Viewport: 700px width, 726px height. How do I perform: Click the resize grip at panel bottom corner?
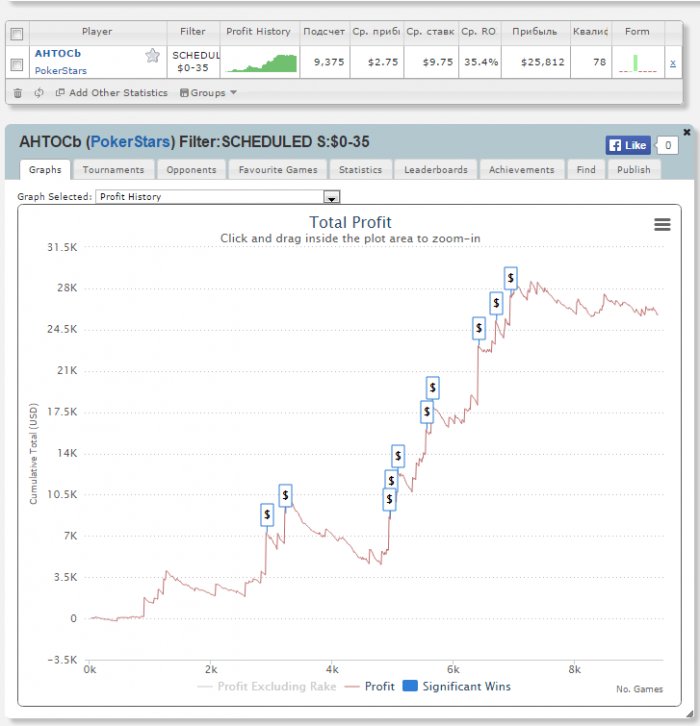[689, 713]
